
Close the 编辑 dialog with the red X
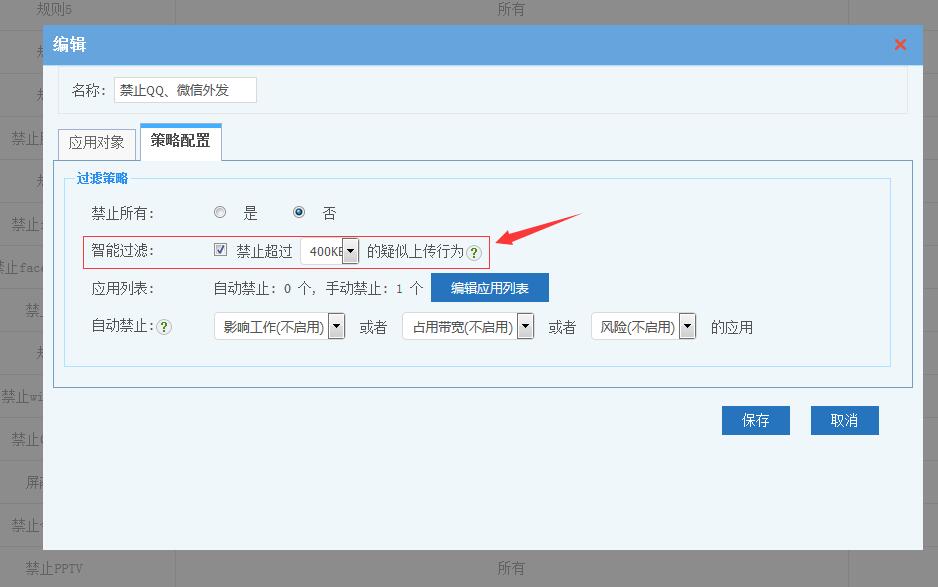[x=900, y=44]
